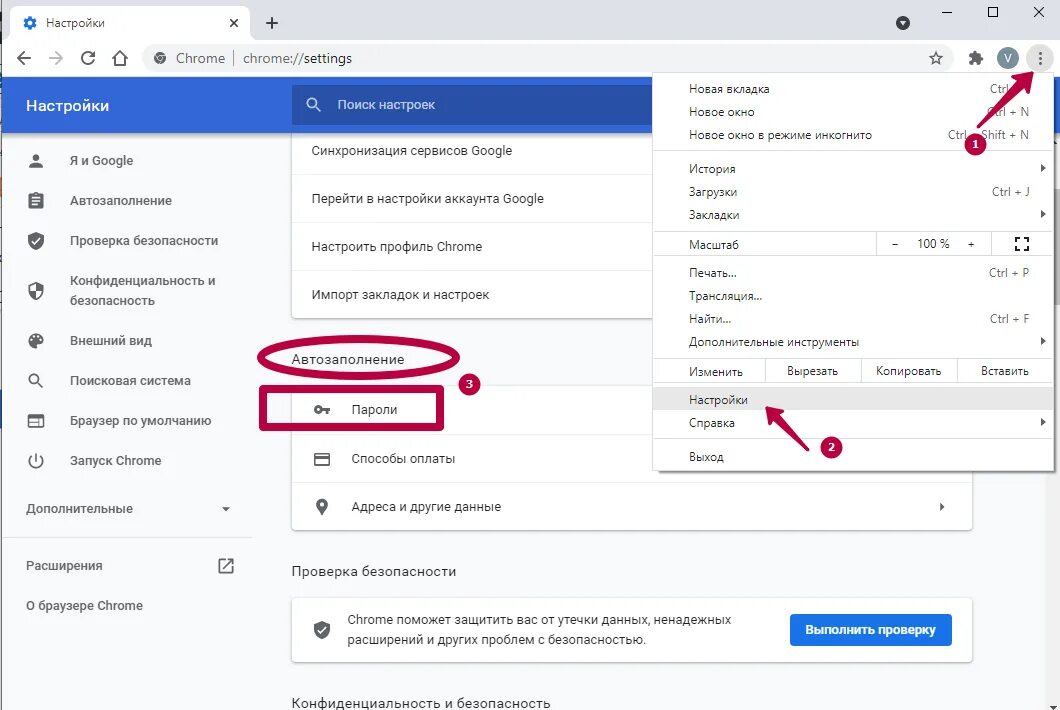The width and height of the screenshot is (1060, 710).
Task: Reload the page with the refresh icon
Action: pos(88,58)
